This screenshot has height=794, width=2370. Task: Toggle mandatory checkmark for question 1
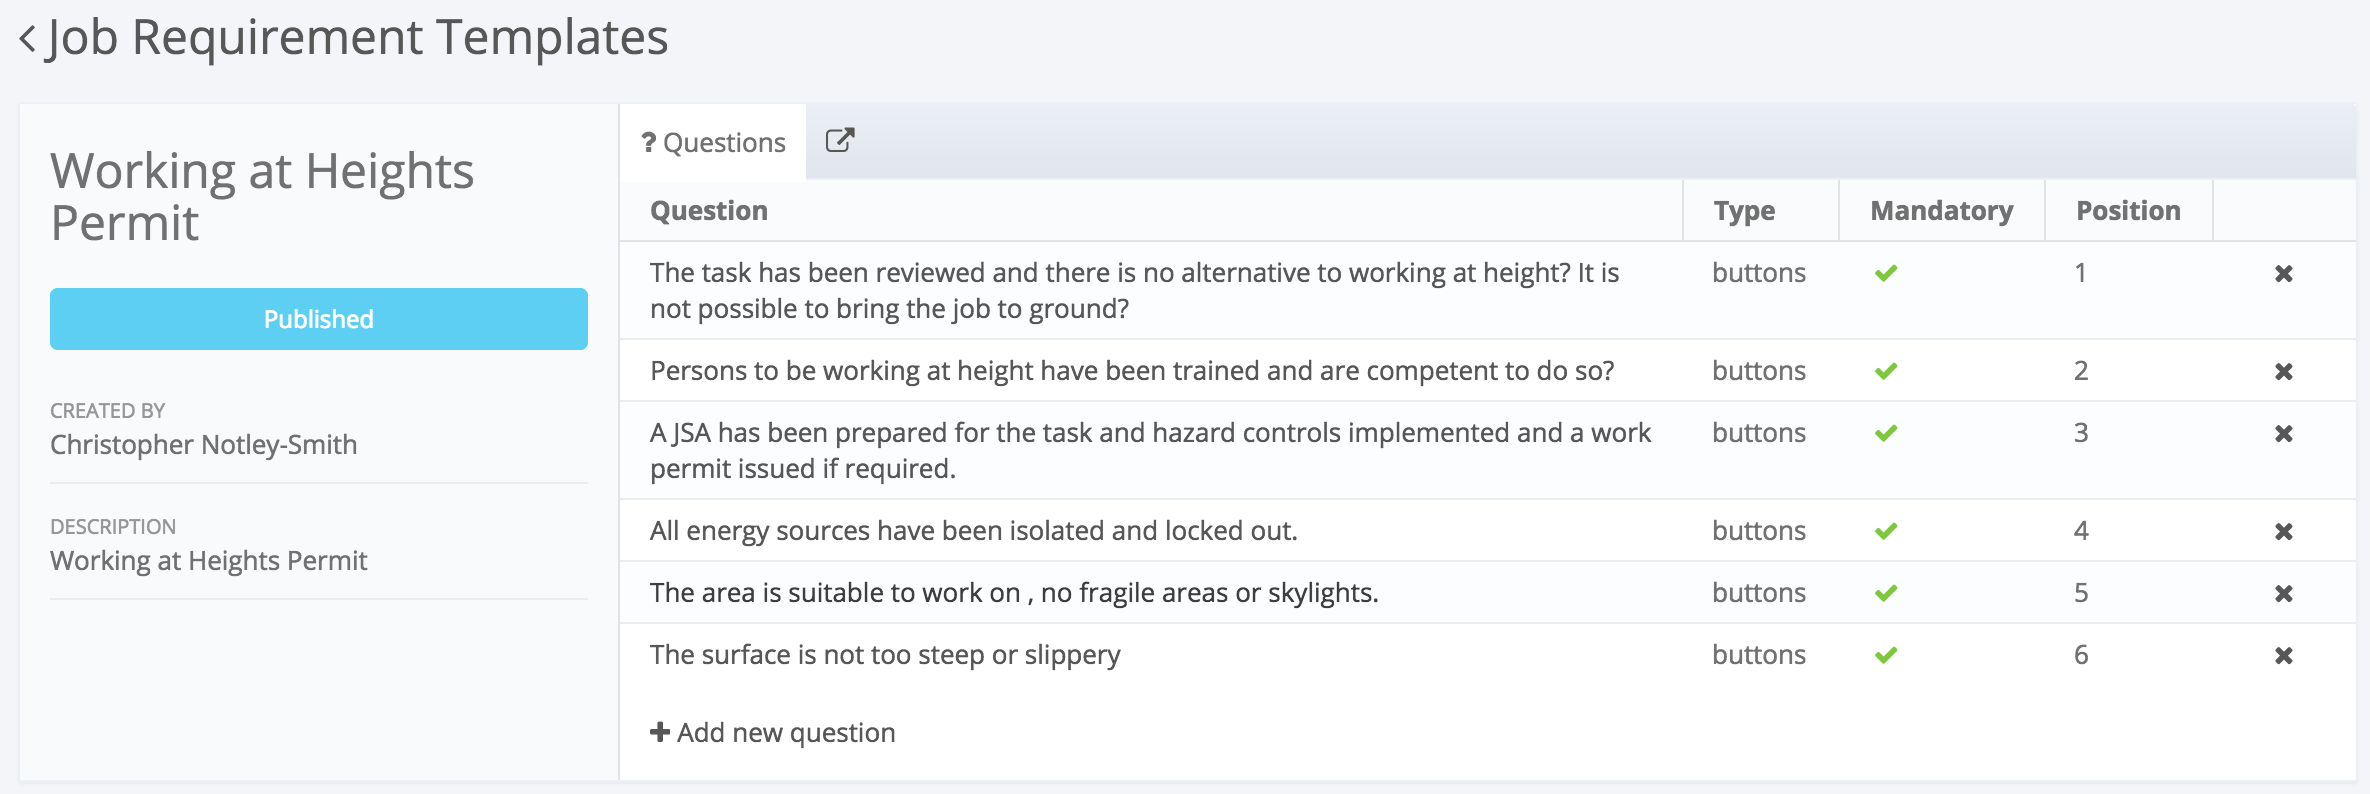coord(1886,274)
